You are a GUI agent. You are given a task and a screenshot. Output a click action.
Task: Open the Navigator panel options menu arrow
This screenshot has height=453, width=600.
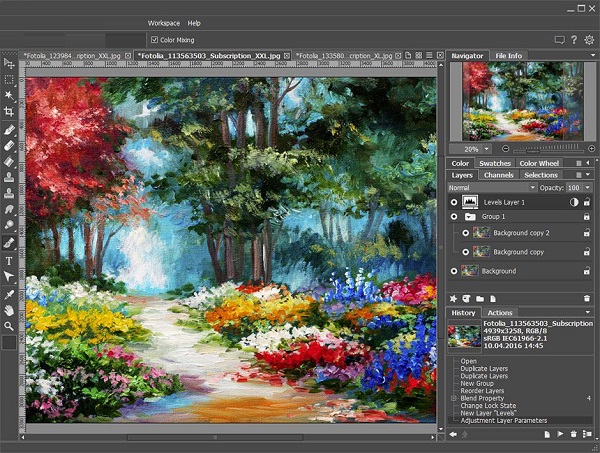point(593,55)
